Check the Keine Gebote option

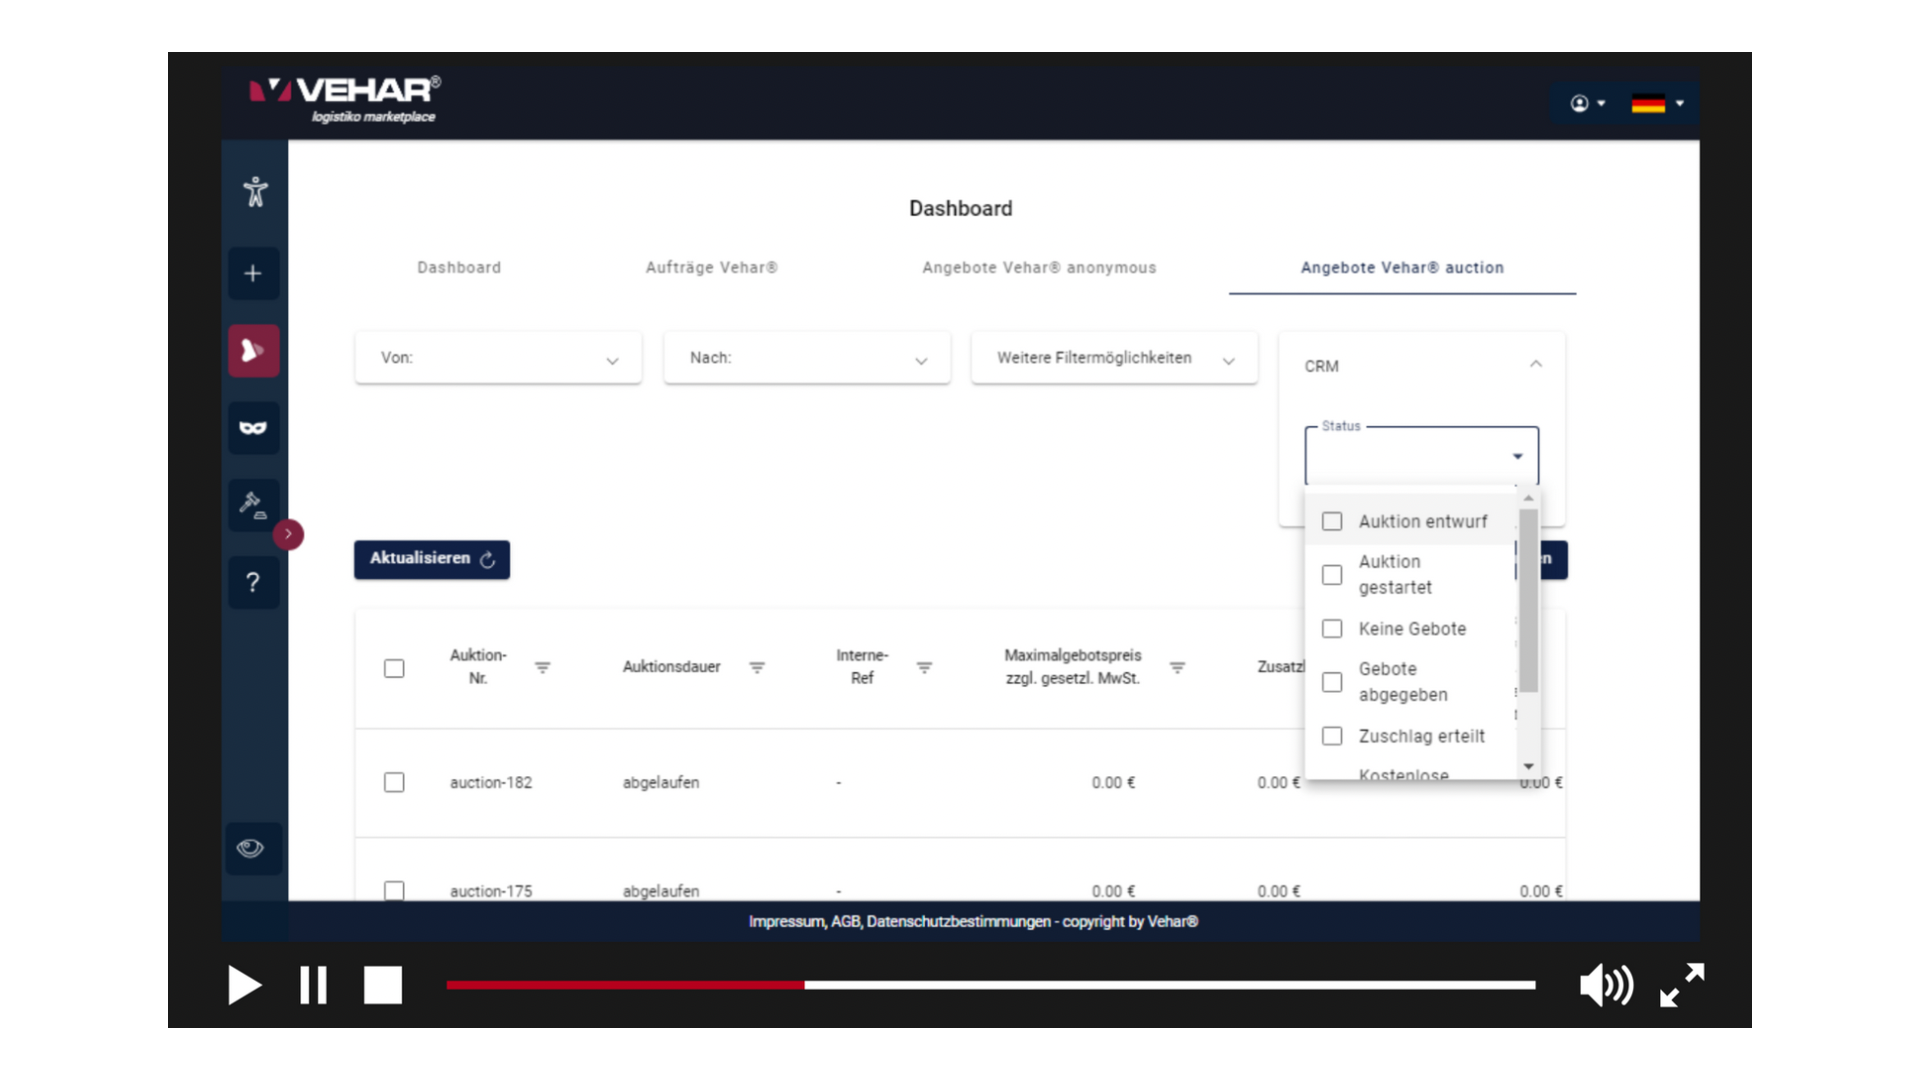(x=1332, y=629)
